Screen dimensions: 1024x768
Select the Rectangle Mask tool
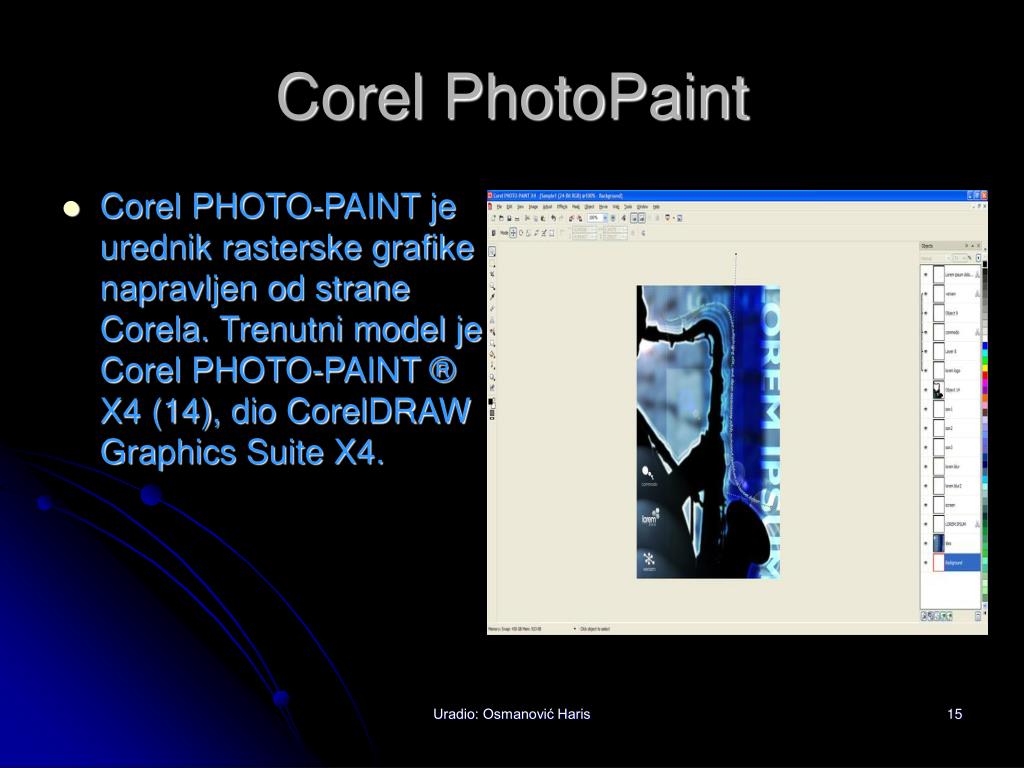pyautogui.click(x=492, y=263)
